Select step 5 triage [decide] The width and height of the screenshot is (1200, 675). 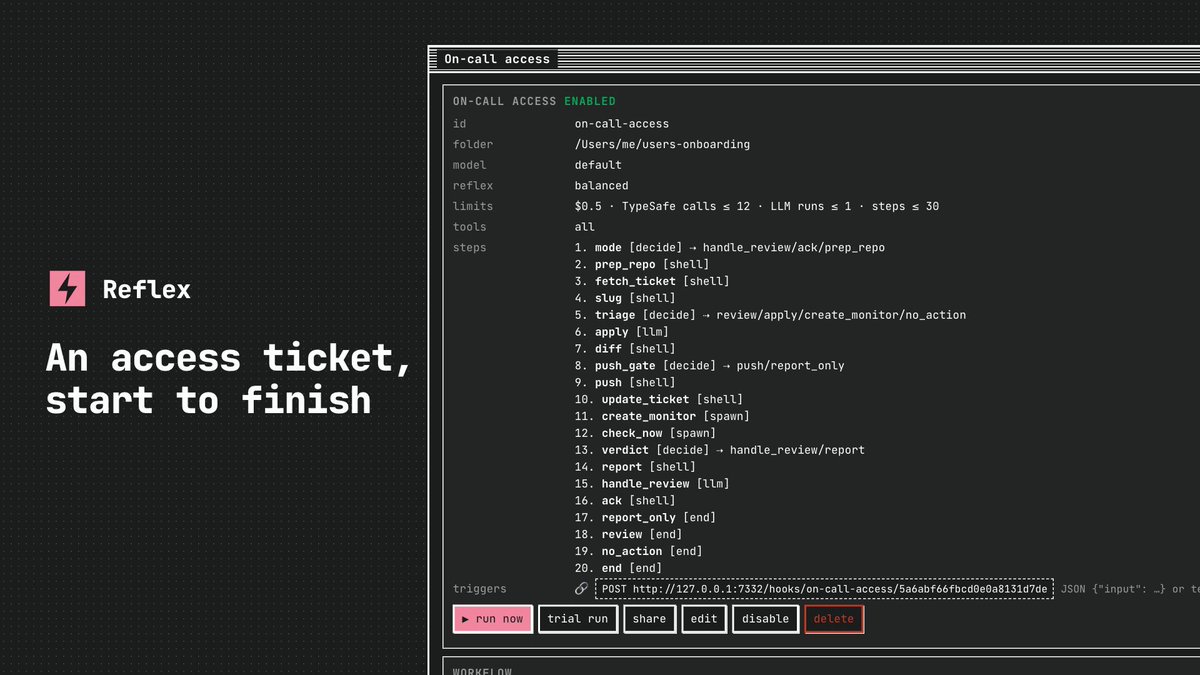770,315
